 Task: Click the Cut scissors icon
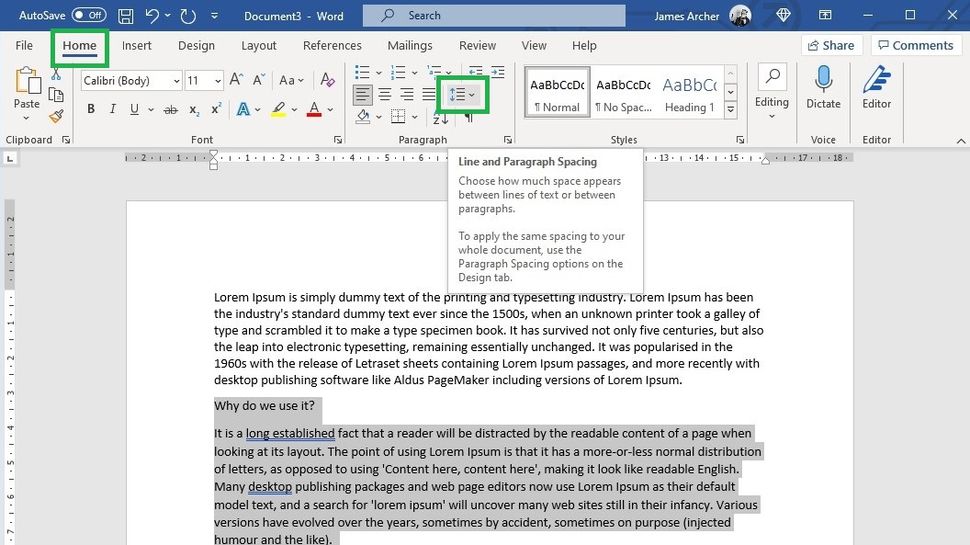(x=56, y=75)
